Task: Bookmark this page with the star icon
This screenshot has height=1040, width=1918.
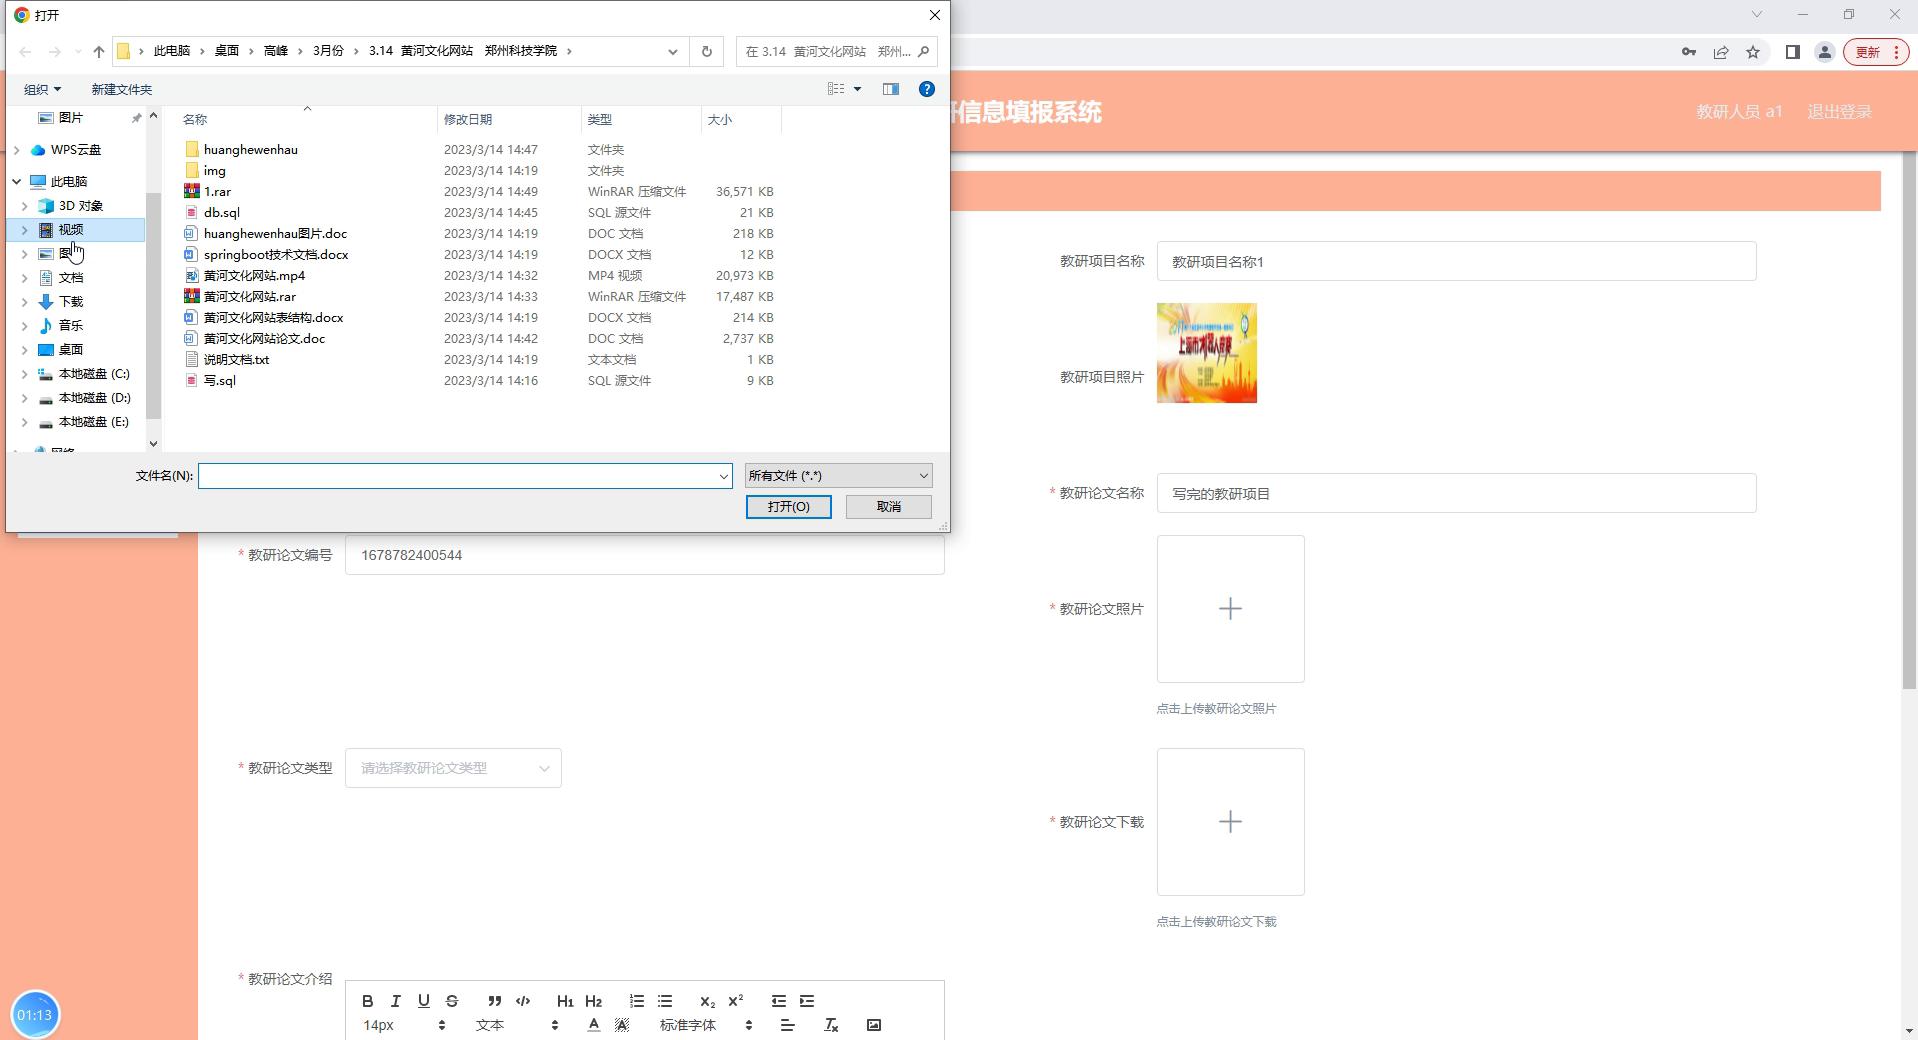Action: (x=1752, y=52)
